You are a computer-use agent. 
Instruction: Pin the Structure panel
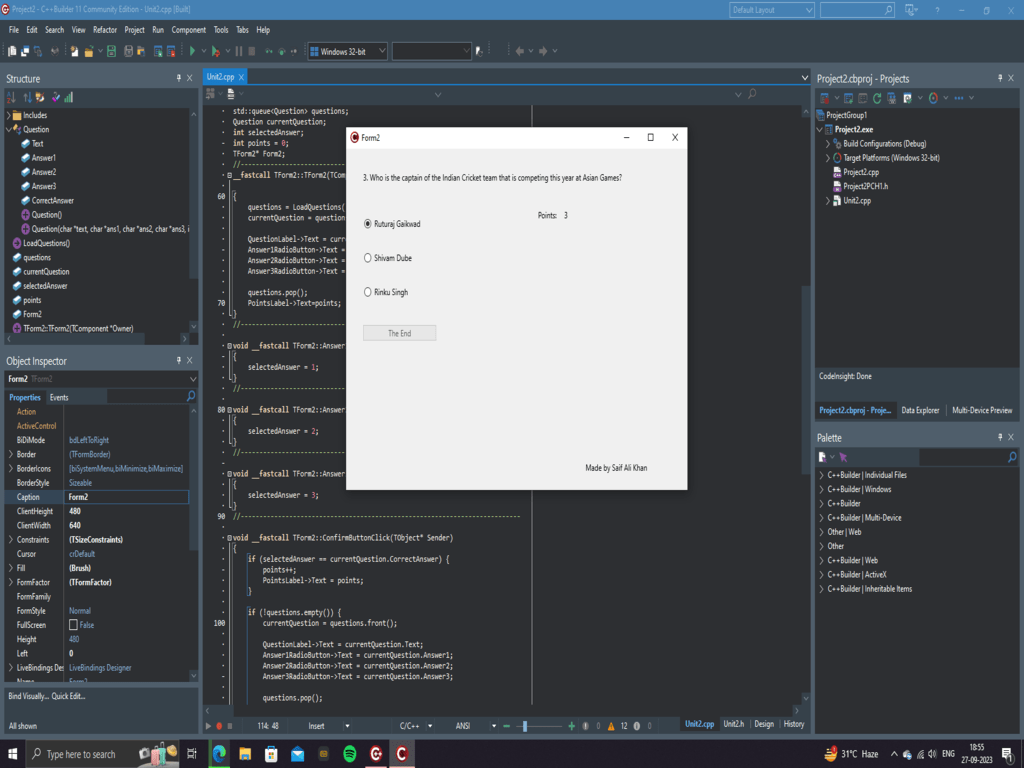(x=178, y=78)
